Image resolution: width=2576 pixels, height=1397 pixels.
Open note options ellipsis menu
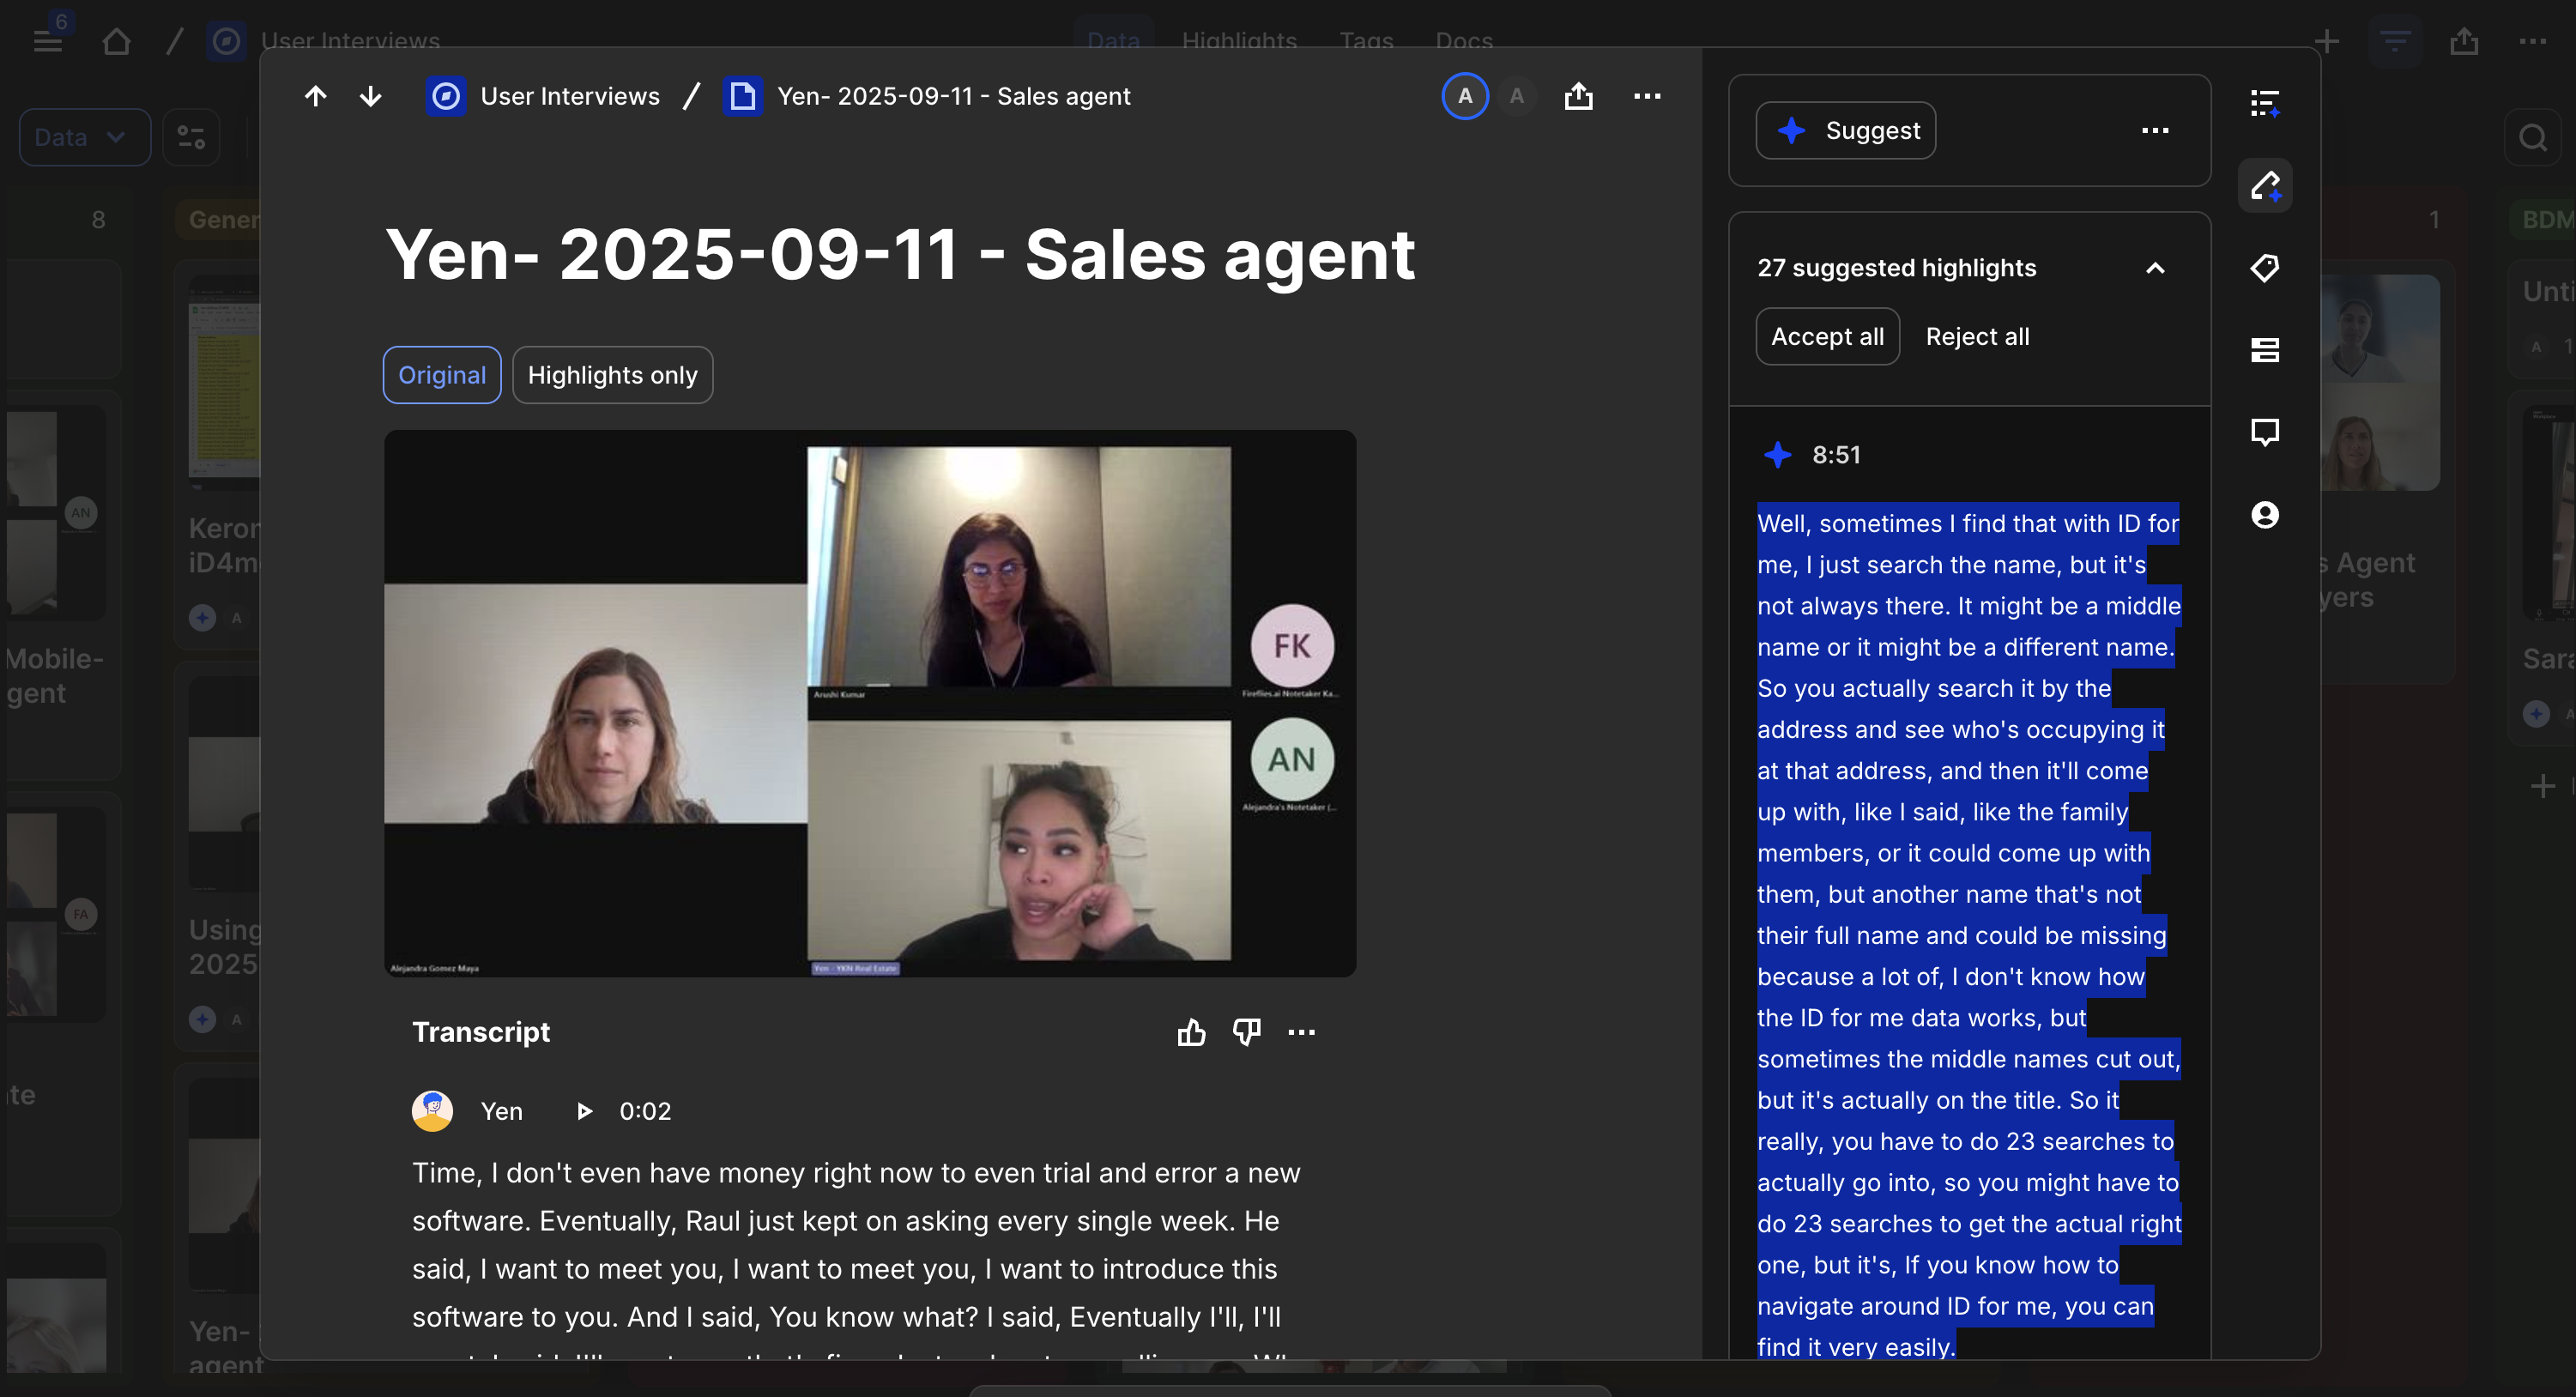tap(1647, 96)
